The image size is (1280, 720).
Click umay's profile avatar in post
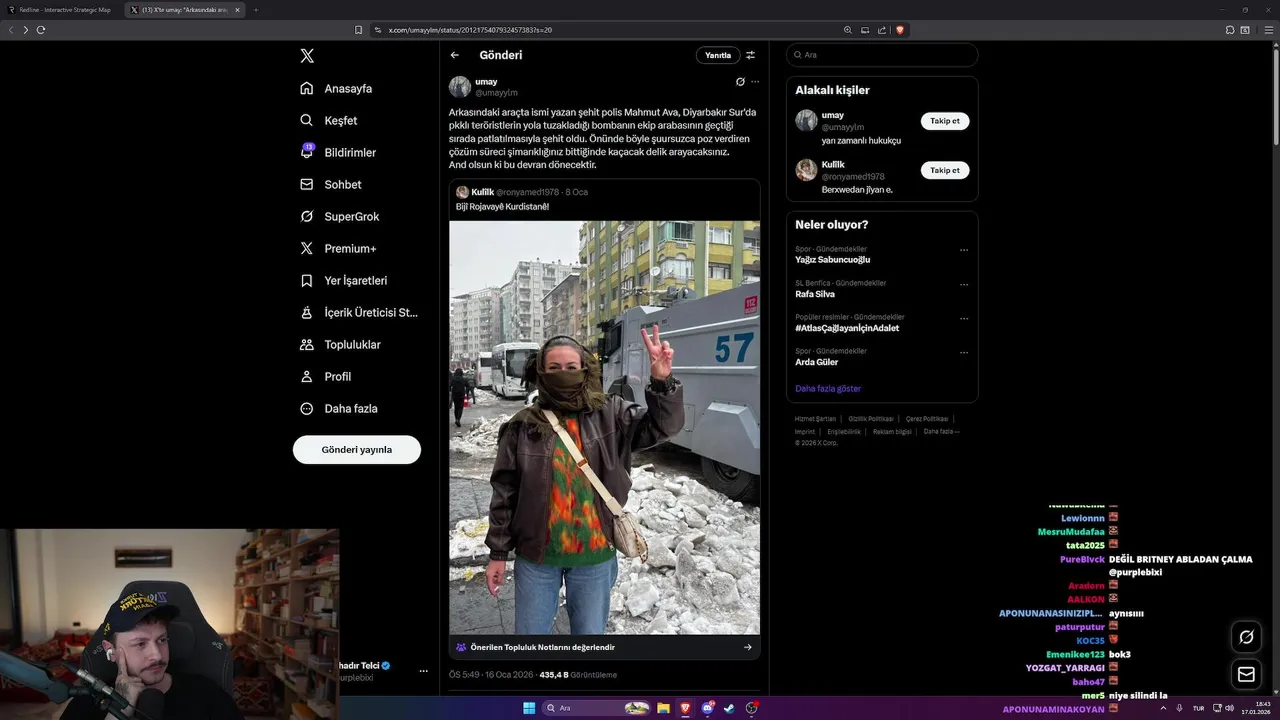point(460,87)
